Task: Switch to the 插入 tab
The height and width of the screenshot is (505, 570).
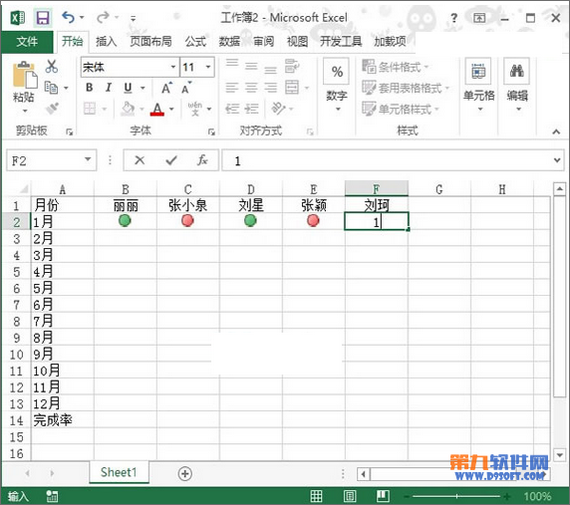Action: tap(106, 41)
